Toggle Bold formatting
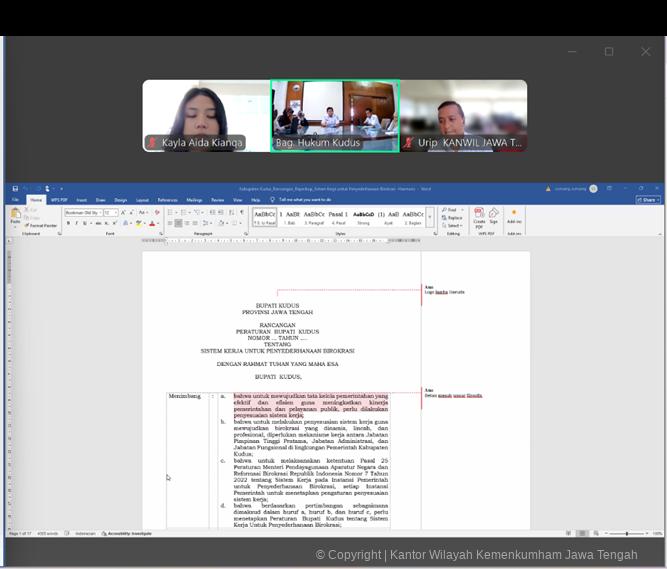 click(x=68, y=223)
